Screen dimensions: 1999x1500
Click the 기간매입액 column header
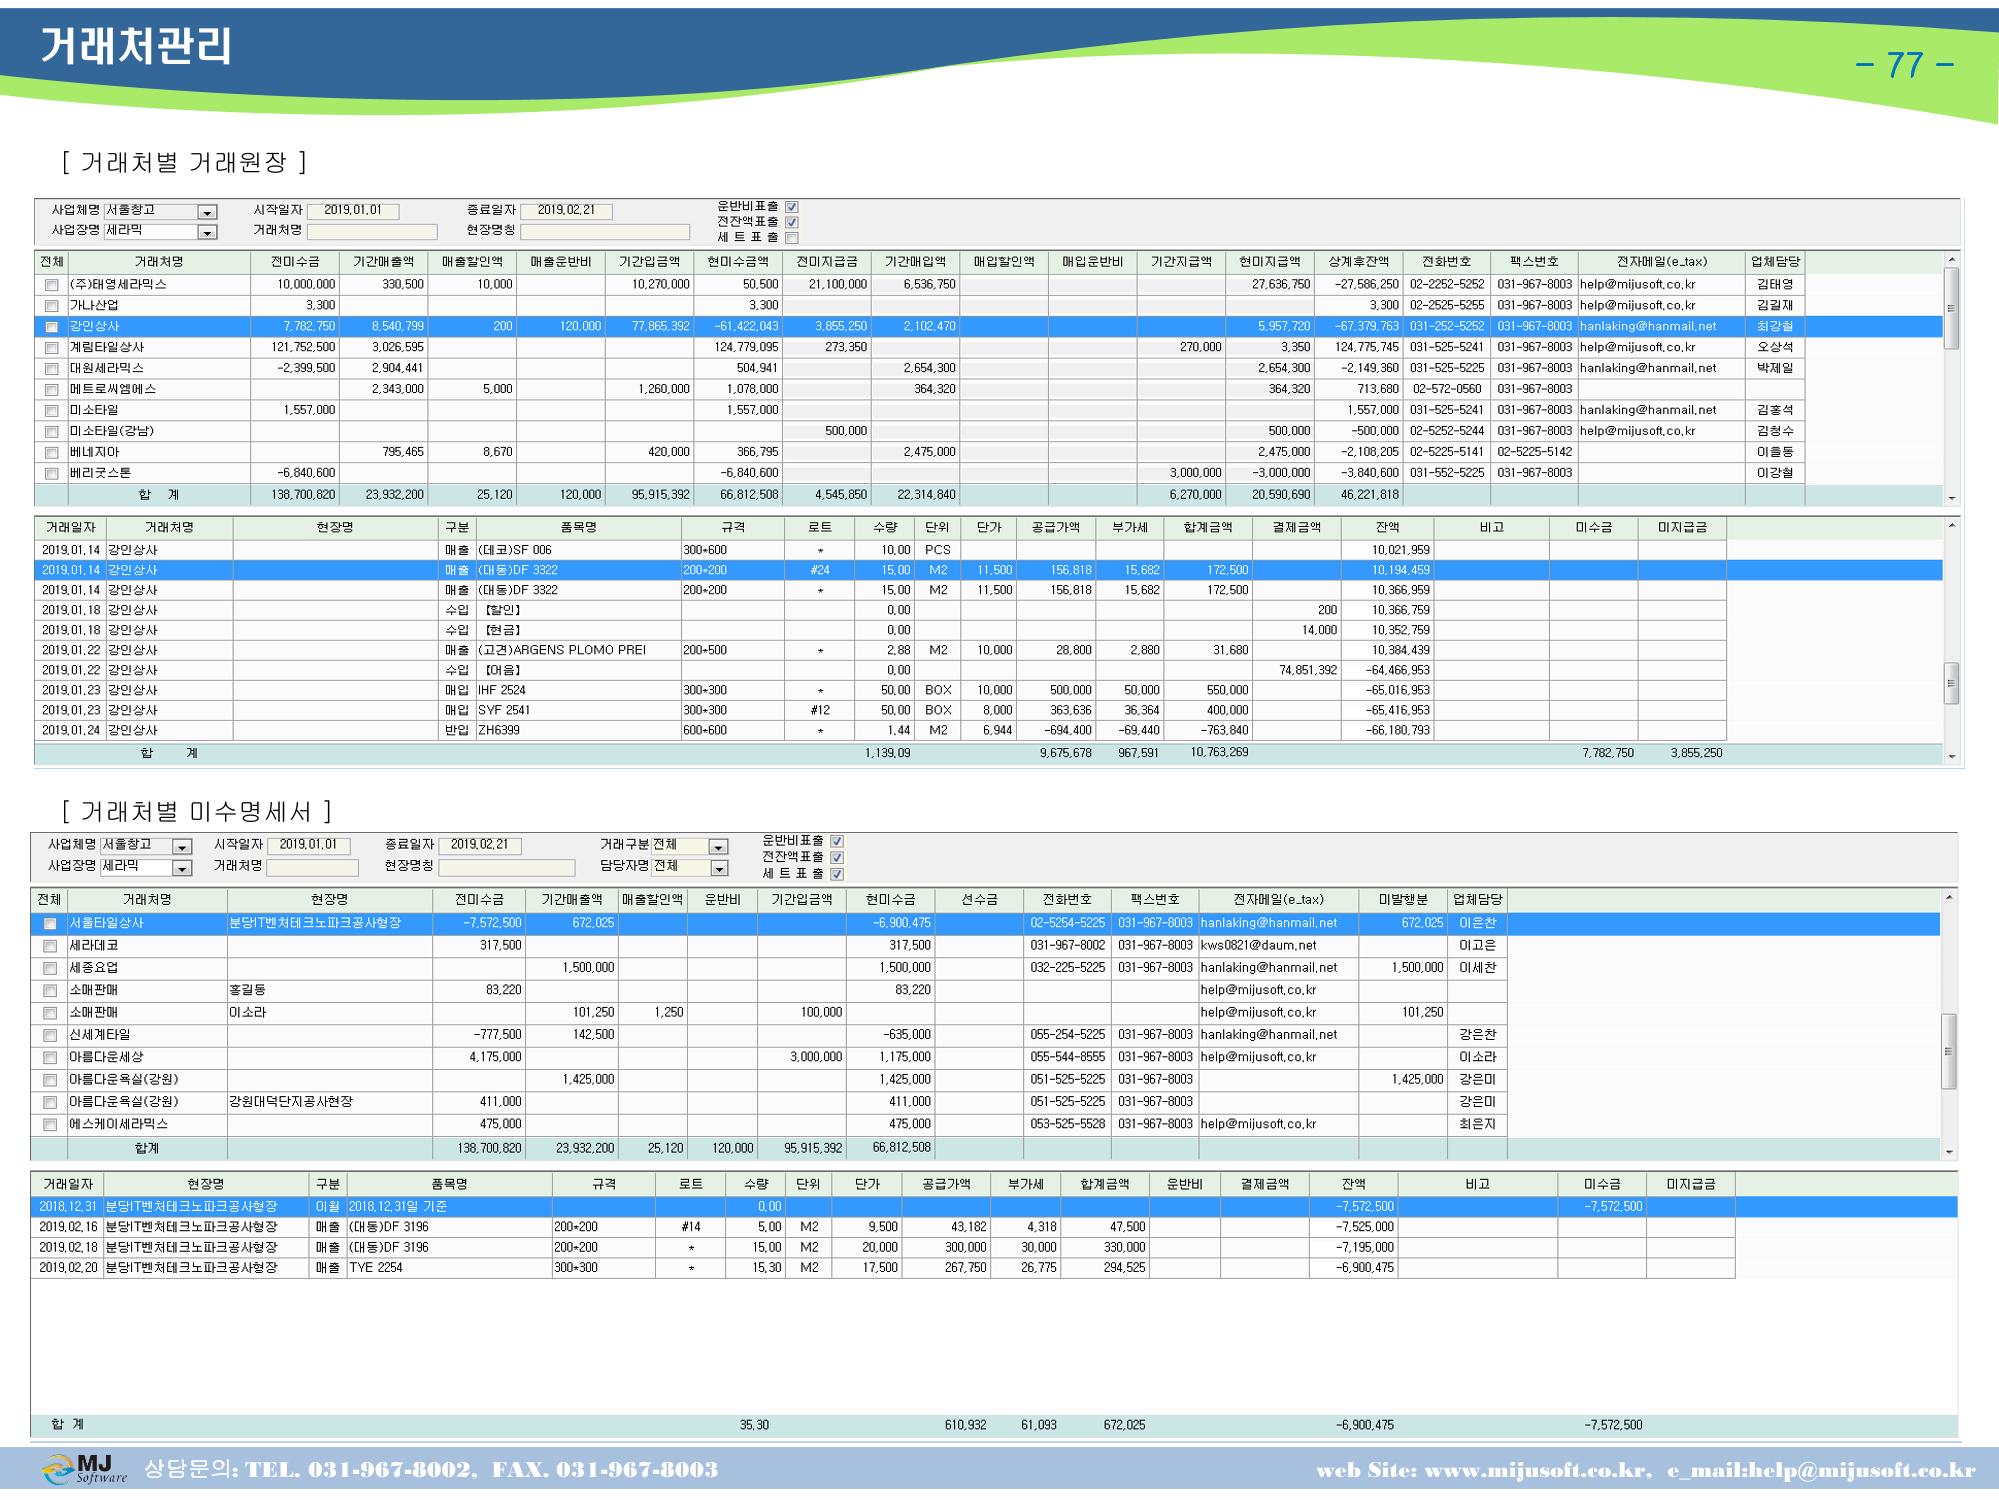click(915, 262)
